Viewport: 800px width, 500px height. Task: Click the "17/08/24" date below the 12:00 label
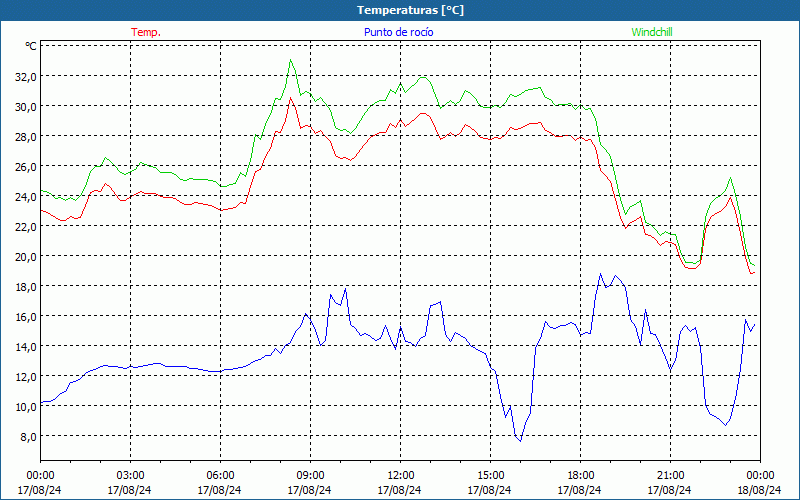[399, 490]
